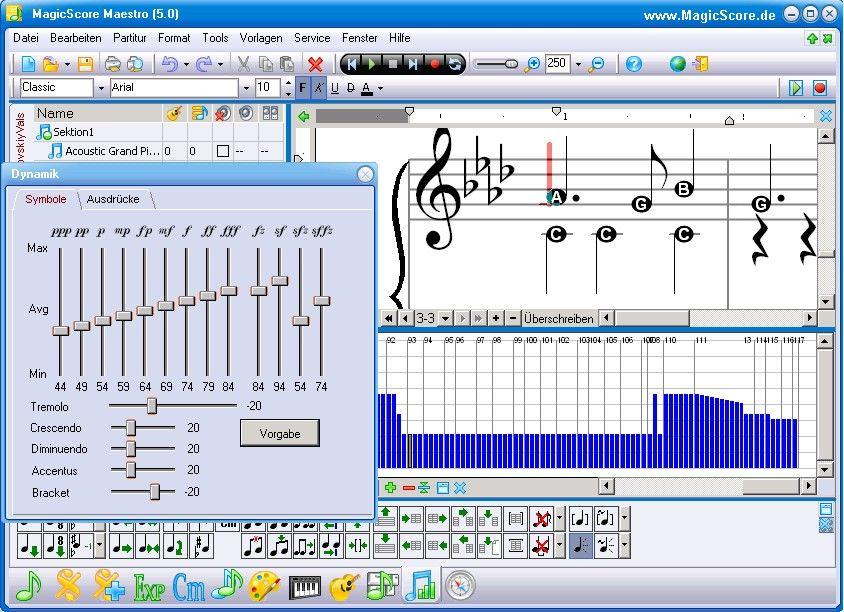This screenshot has width=844, height=612.
Task: Switch to the Symbole tab
Action: pyautogui.click(x=46, y=199)
